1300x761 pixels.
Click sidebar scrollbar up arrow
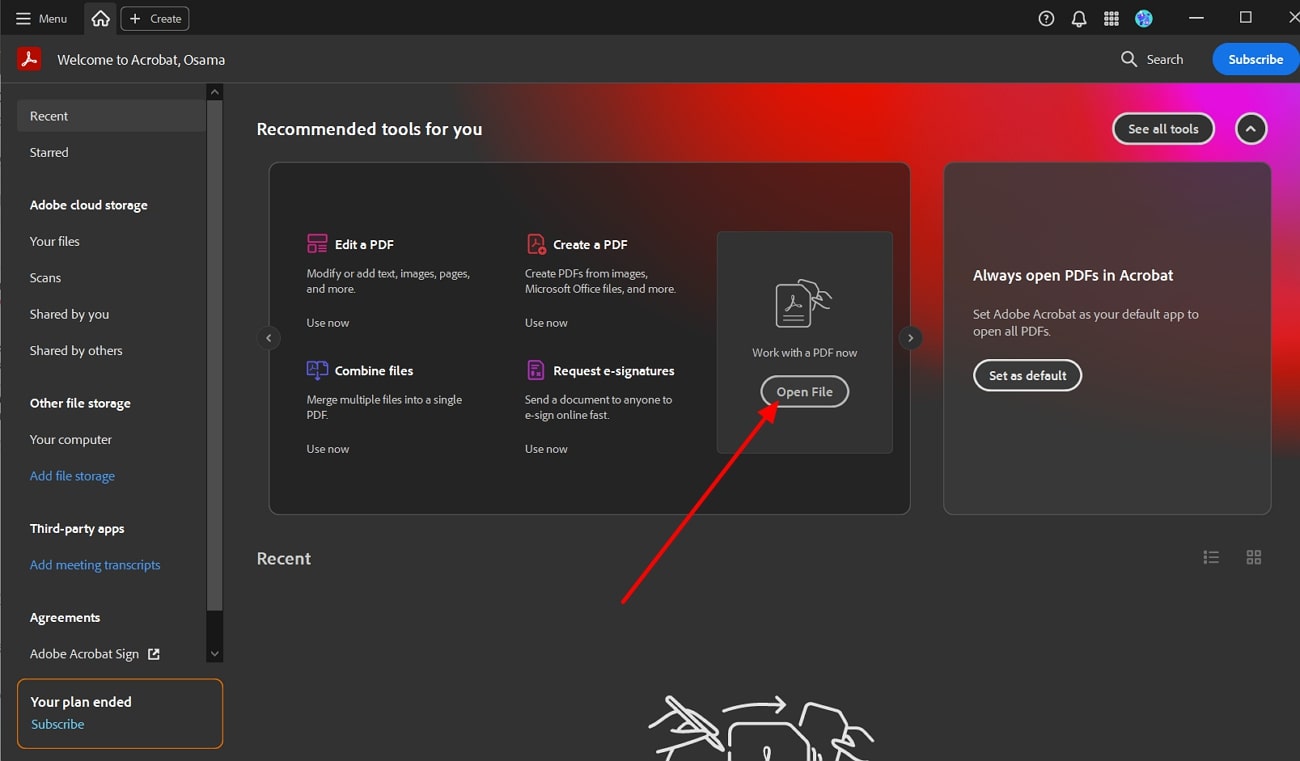pos(214,92)
